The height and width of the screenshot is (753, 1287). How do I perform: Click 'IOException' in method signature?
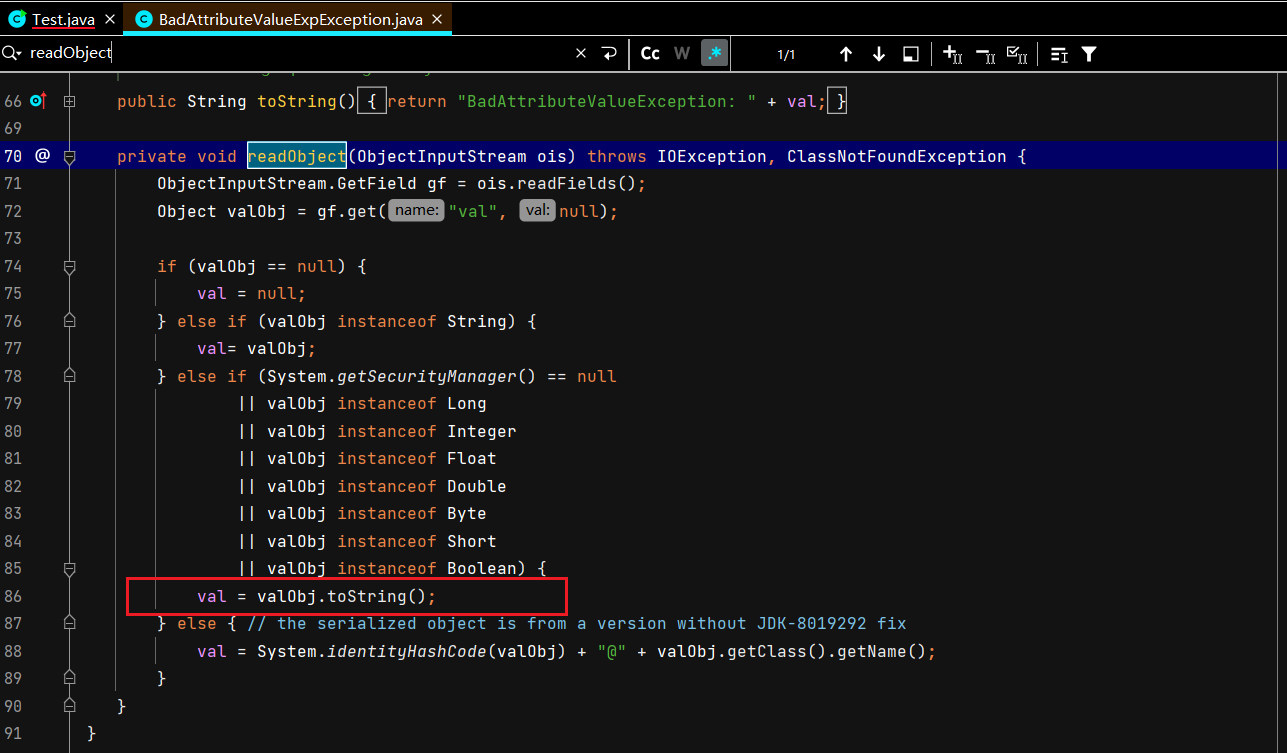pyautogui.click(x=712, y=156)
